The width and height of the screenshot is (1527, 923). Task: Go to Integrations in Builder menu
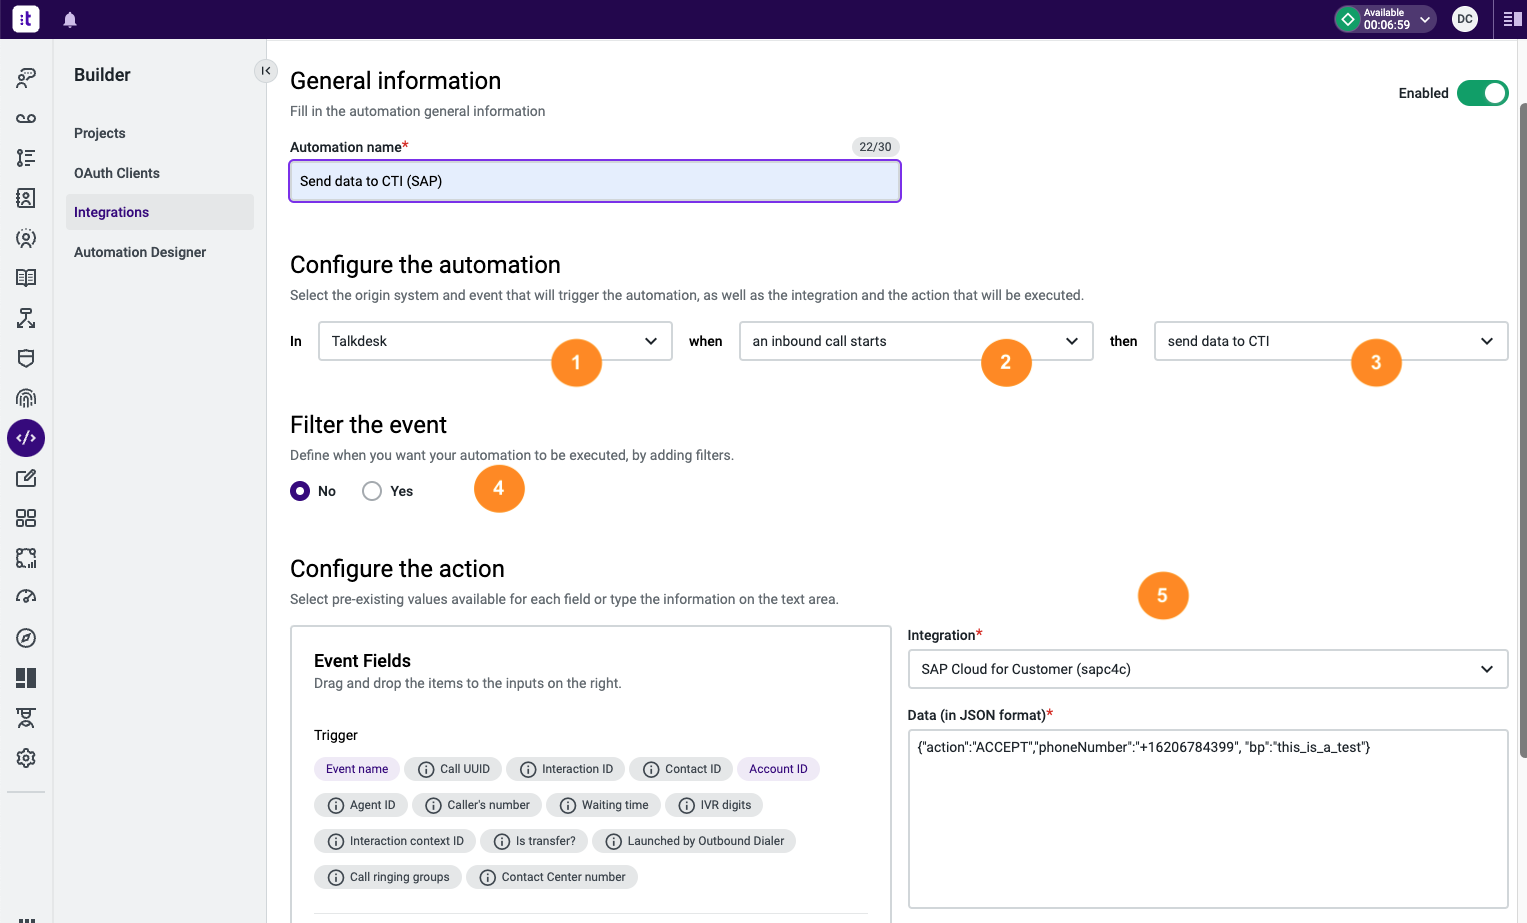(x=160, y=212)
